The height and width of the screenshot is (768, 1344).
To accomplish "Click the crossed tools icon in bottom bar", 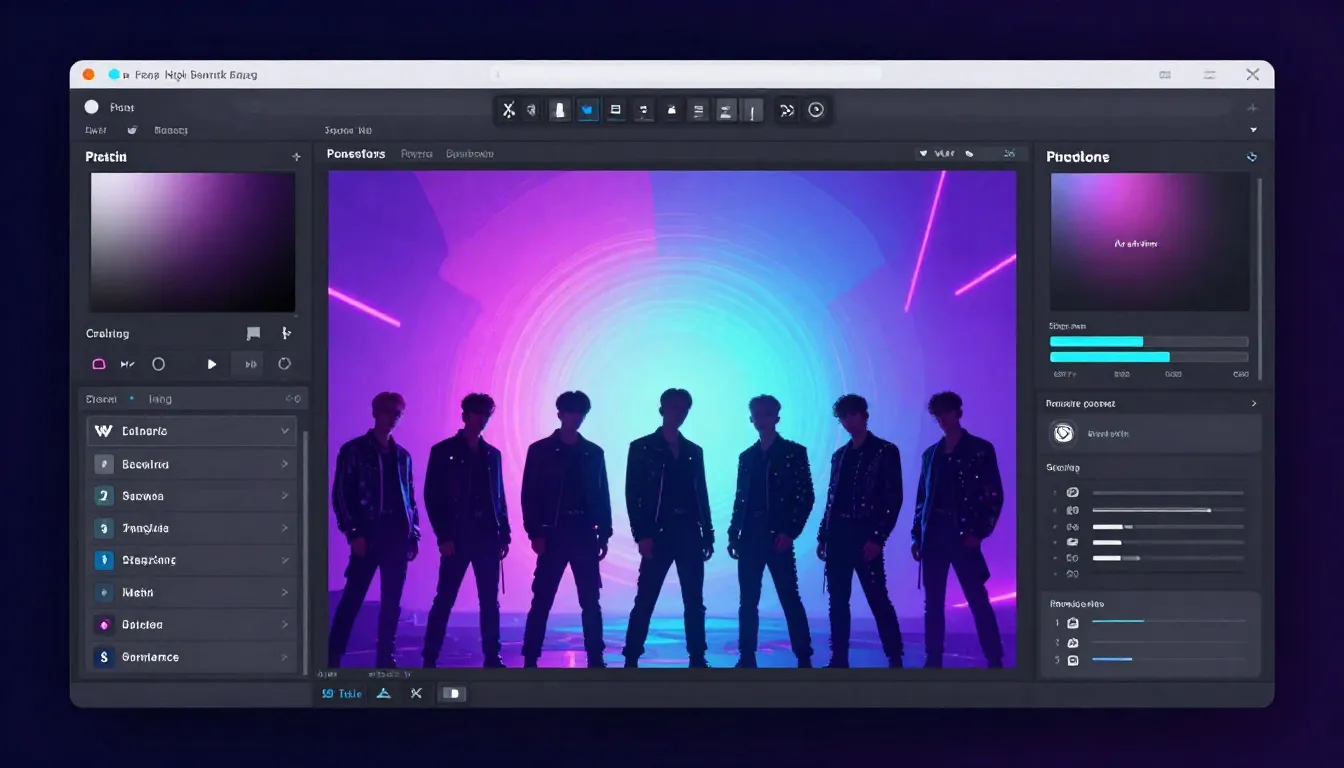I will pos(416,693).
